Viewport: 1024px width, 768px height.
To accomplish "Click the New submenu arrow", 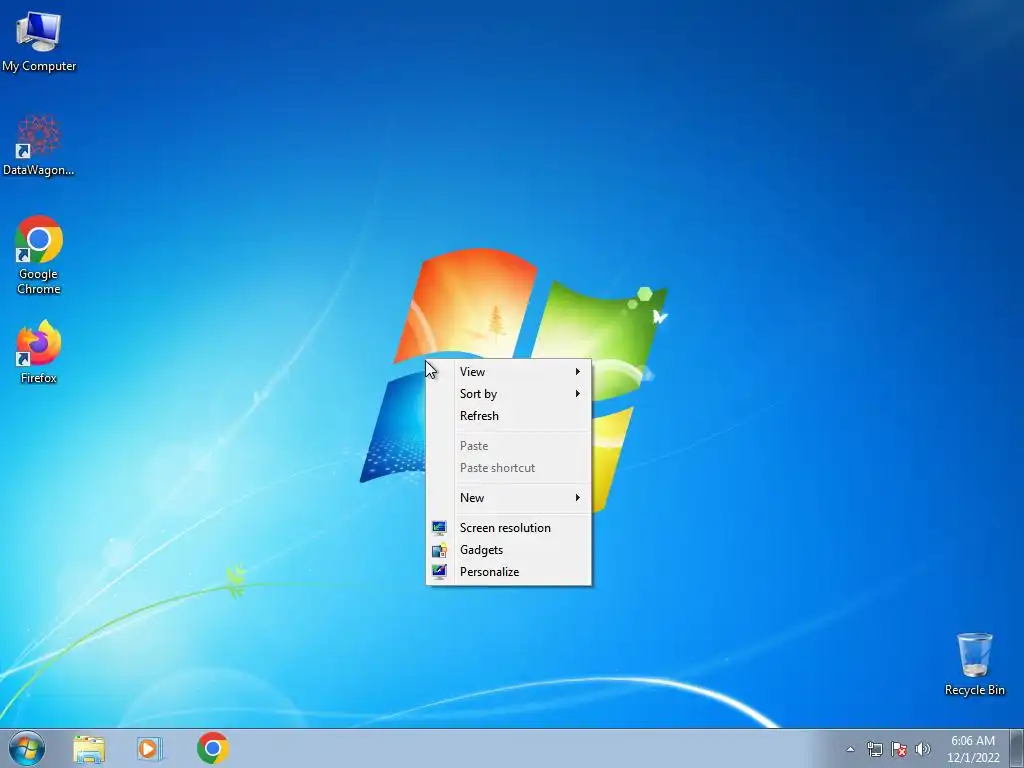I will (x=577, y=498).
